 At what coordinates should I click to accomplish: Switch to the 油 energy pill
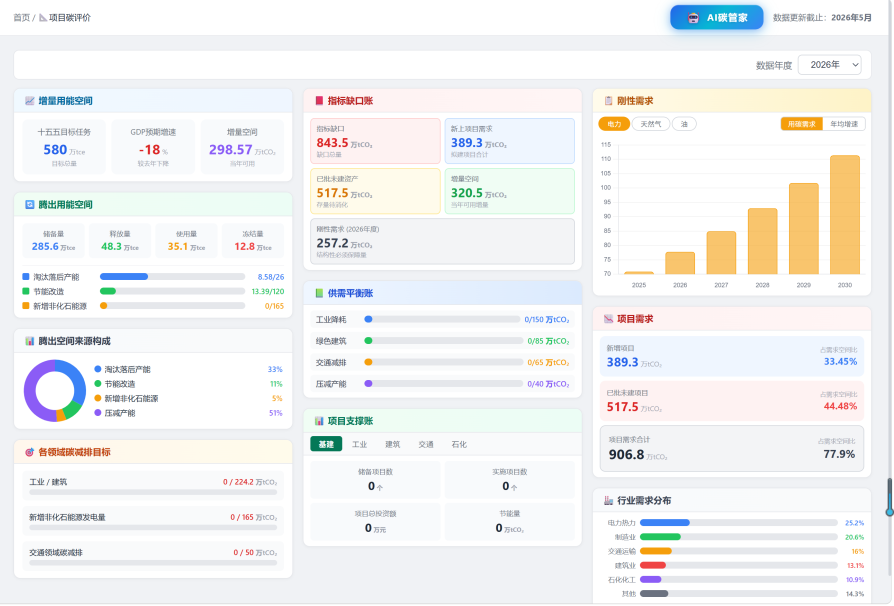[684, 124]
